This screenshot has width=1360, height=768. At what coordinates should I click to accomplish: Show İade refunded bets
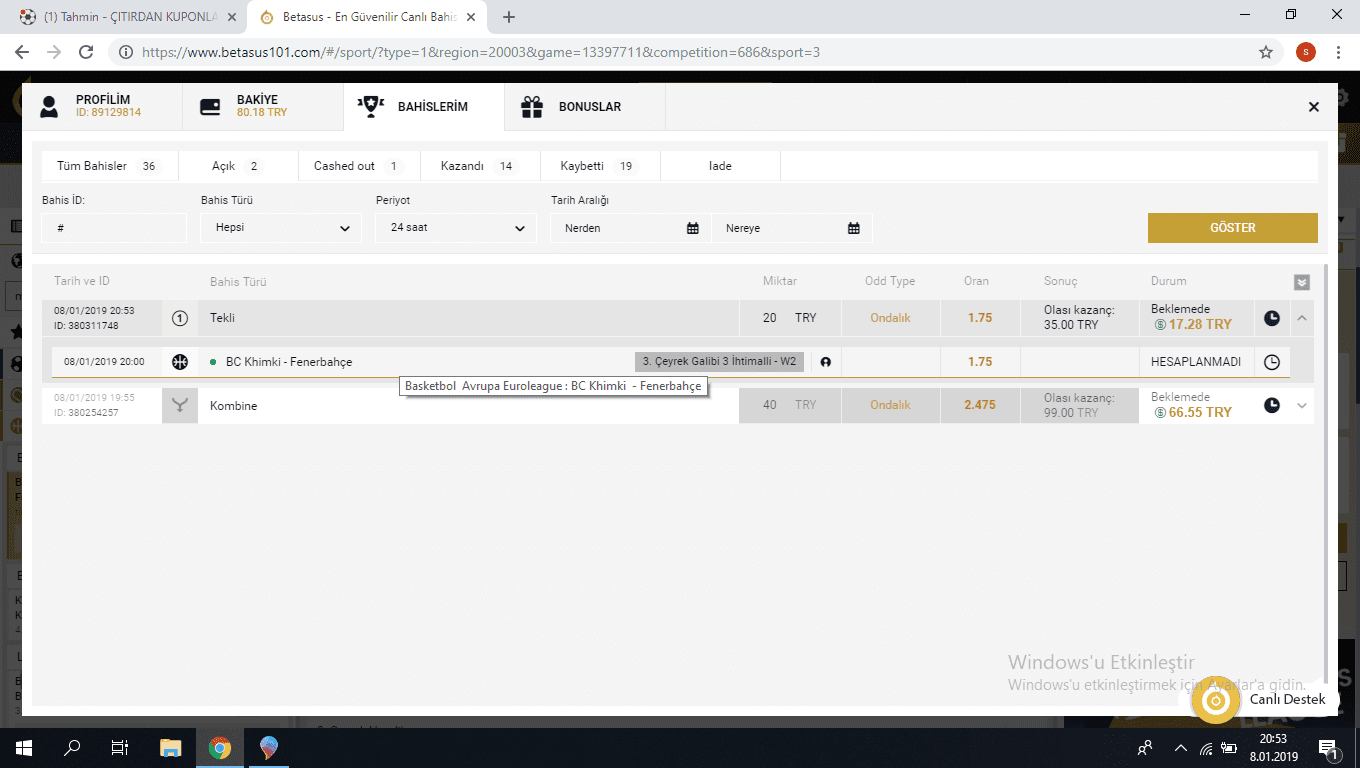[x=720, y=166]
